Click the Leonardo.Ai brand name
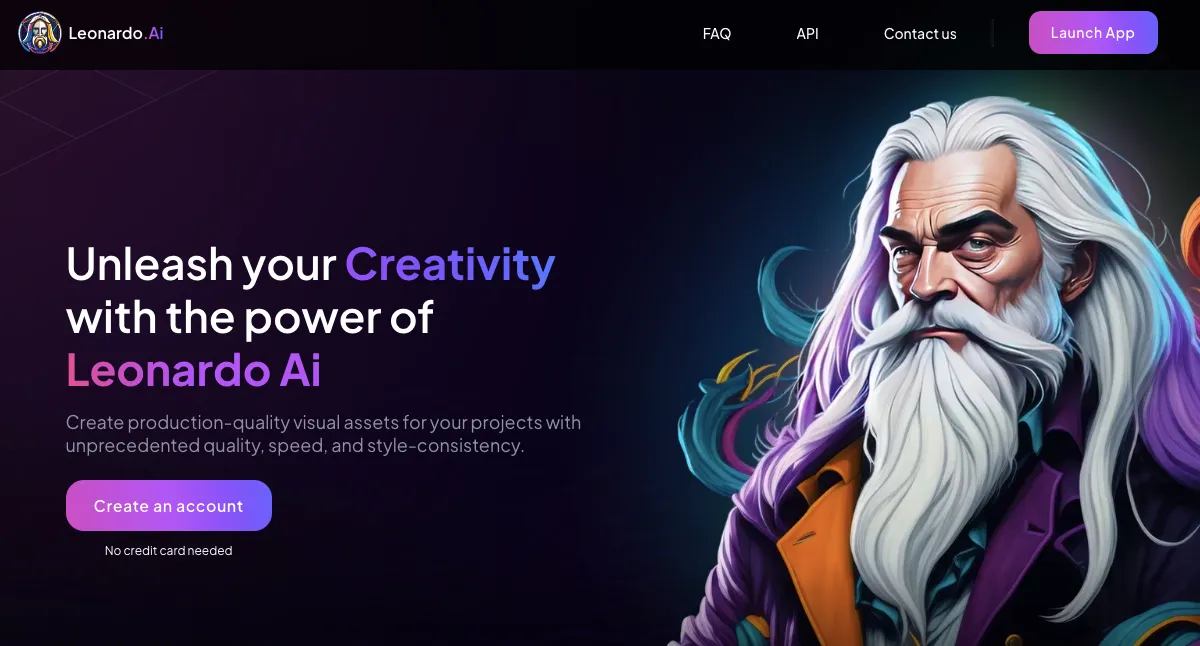The height and width of the screenshot is (646, 1200). (116, 33)
